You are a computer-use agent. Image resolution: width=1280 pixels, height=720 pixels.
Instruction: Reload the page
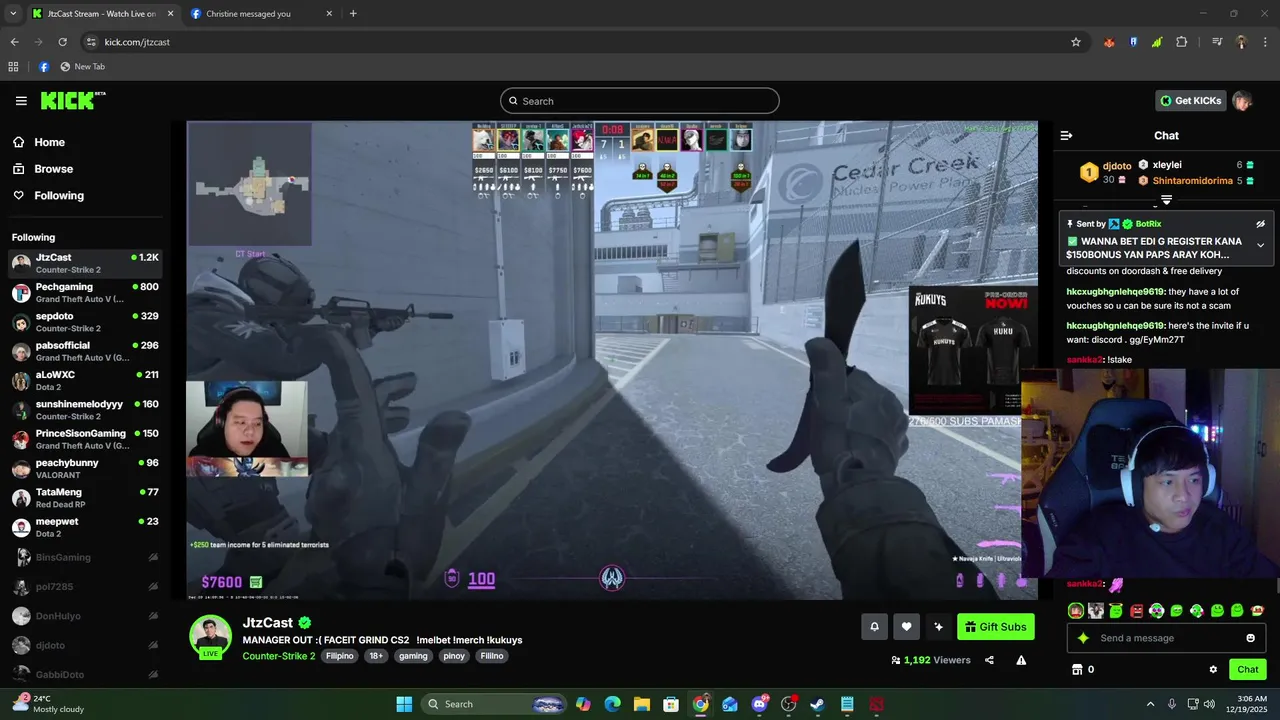tap(62, 42)
